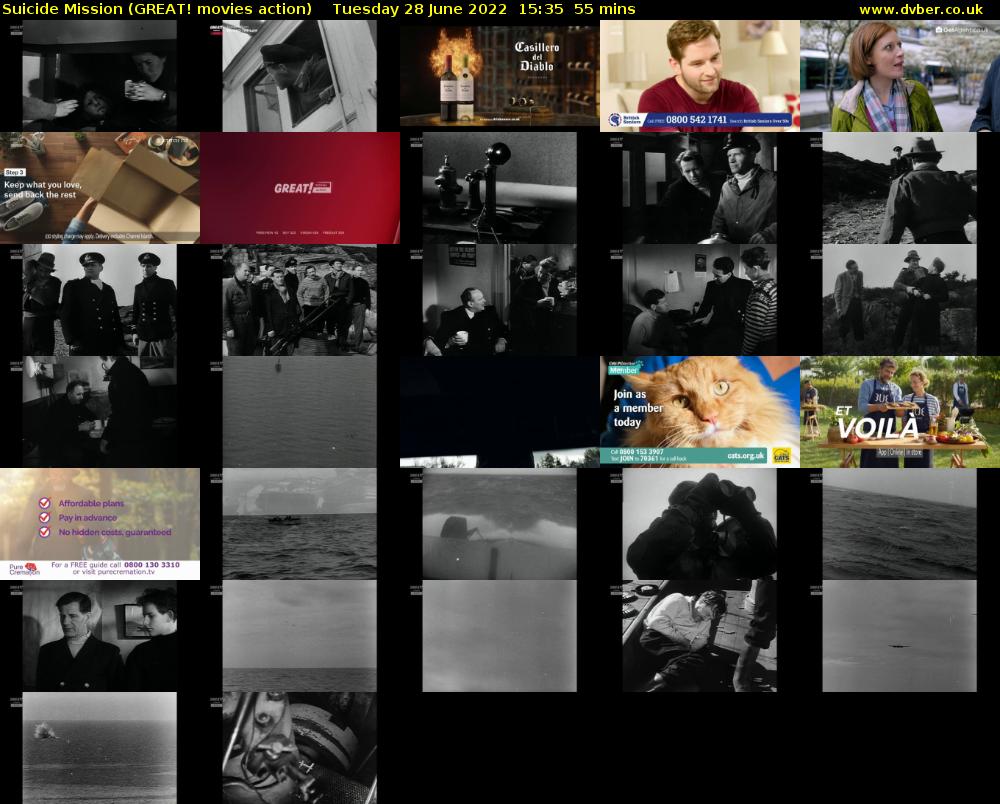Select the red-haired woman in green jacket thumbnail
Viewport: 1000px width, 804px height.
pos(900,76)
